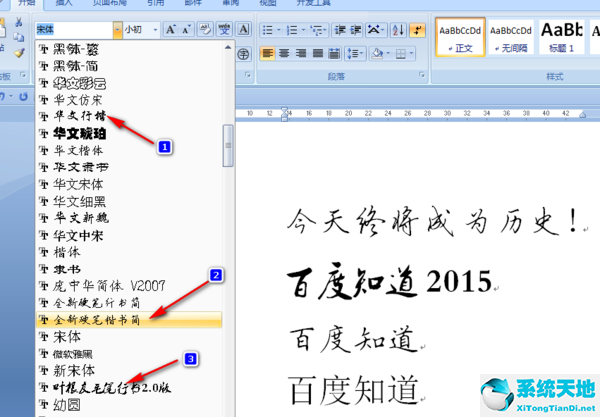Click the Numbering list icon
The image size is (600, 417).
pyautogui.click(x=292, y=30)
